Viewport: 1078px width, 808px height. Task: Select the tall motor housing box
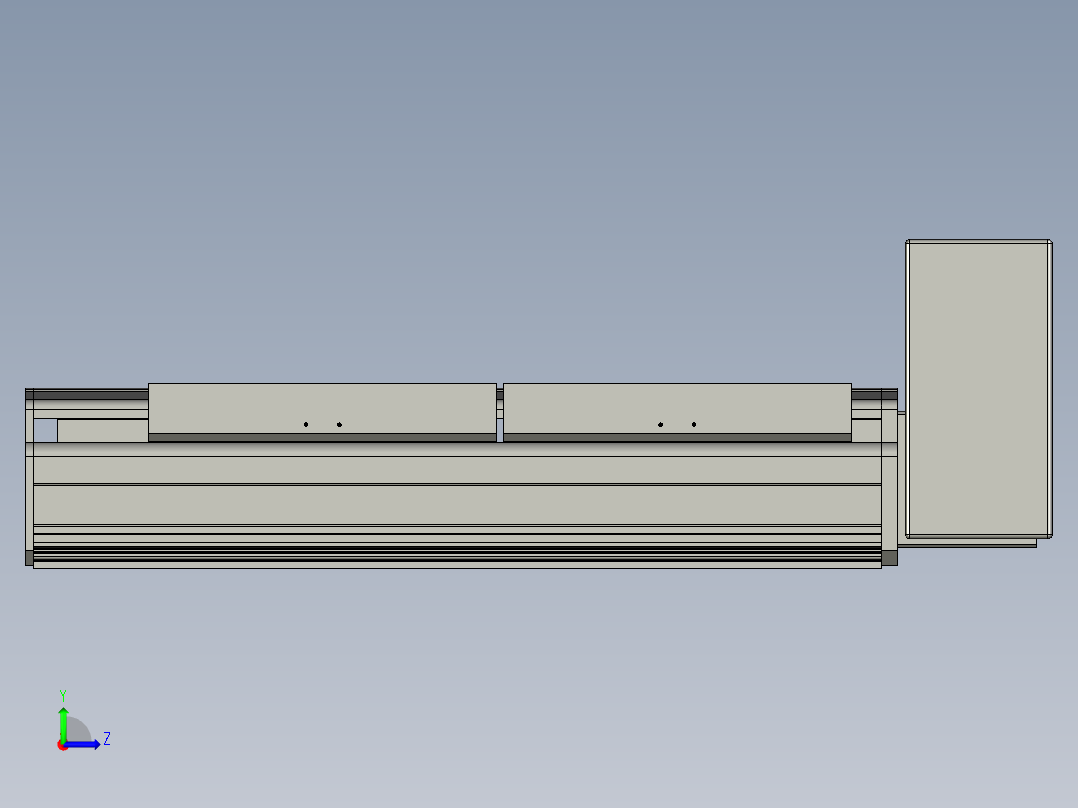click(x=977, y=388)
